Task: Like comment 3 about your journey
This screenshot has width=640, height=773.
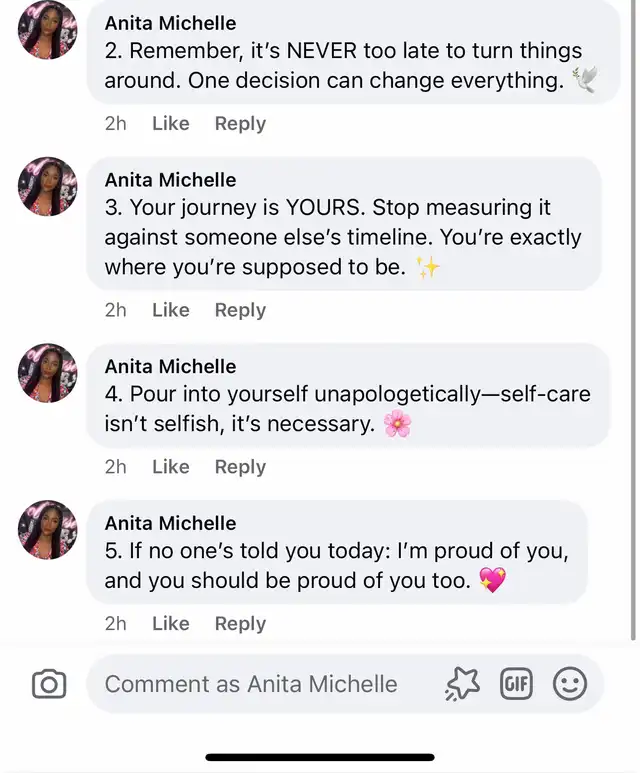Action: click(171, 310)
